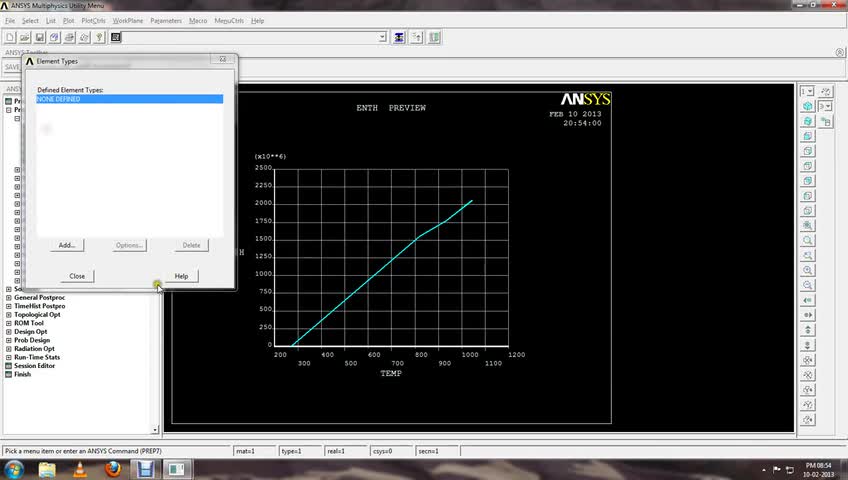Pan the model down with arrow icon
The width and height of the screenshot is (848, 480).
click(x=807, y=345)
